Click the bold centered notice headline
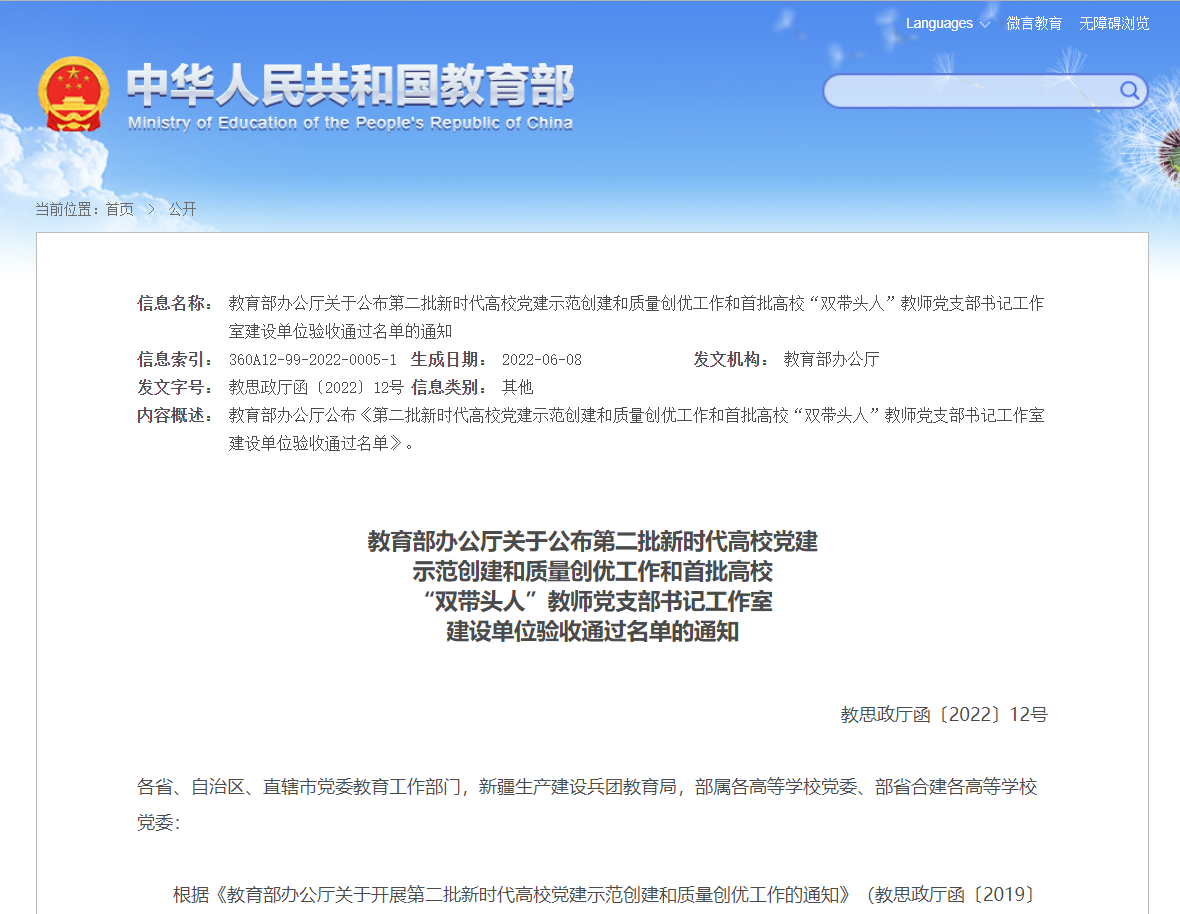 [592, 586]
